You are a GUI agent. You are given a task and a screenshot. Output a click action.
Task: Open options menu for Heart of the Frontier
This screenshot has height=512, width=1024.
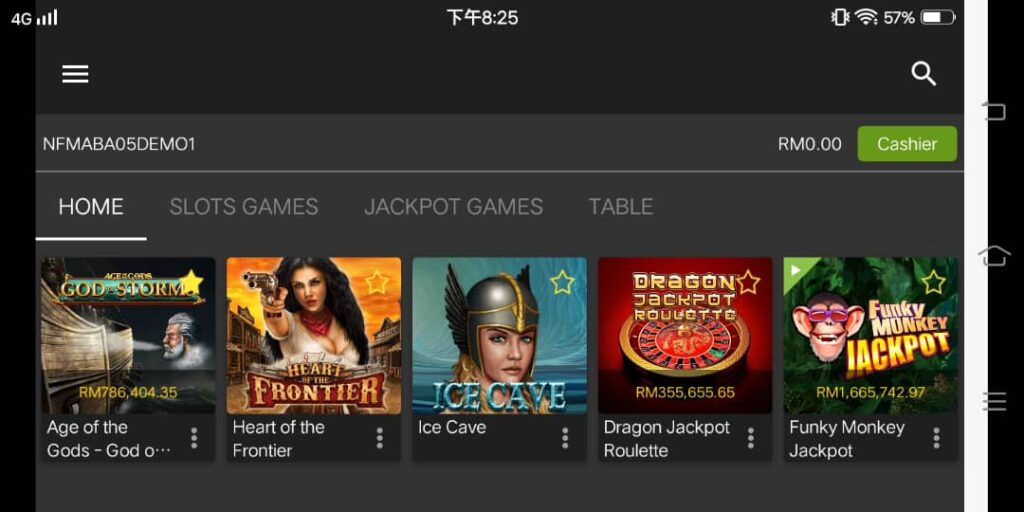pos(379,438)
